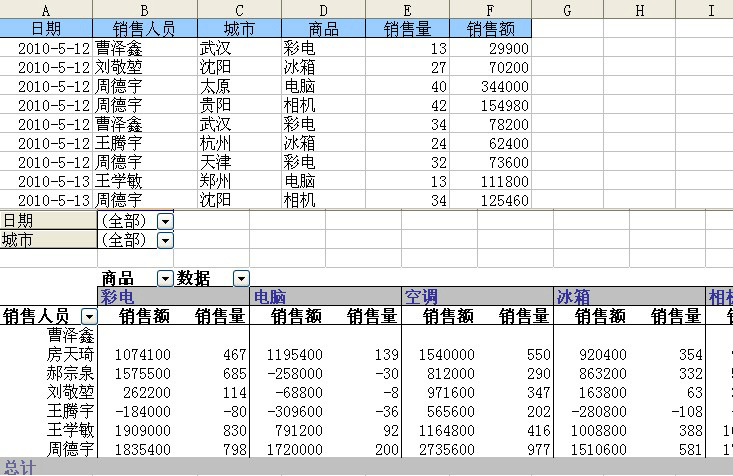The width and height of the screenshot is (733, 476).
Task: Select pivot value 1510600
Action: tap(592, 449)
